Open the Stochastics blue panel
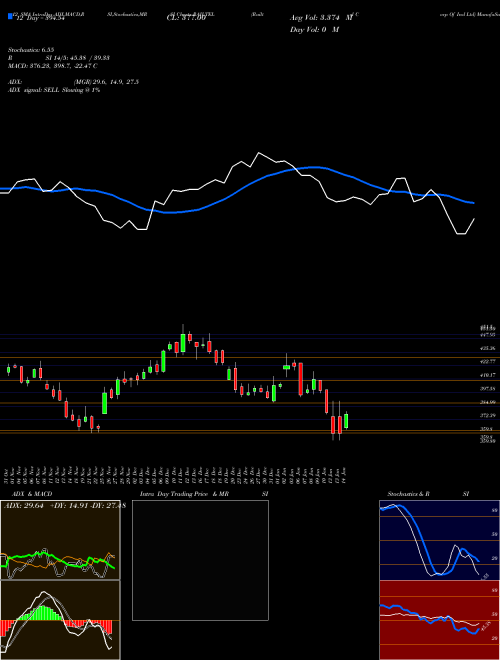This screenshot has height=660, width=500. pos(439,540)
